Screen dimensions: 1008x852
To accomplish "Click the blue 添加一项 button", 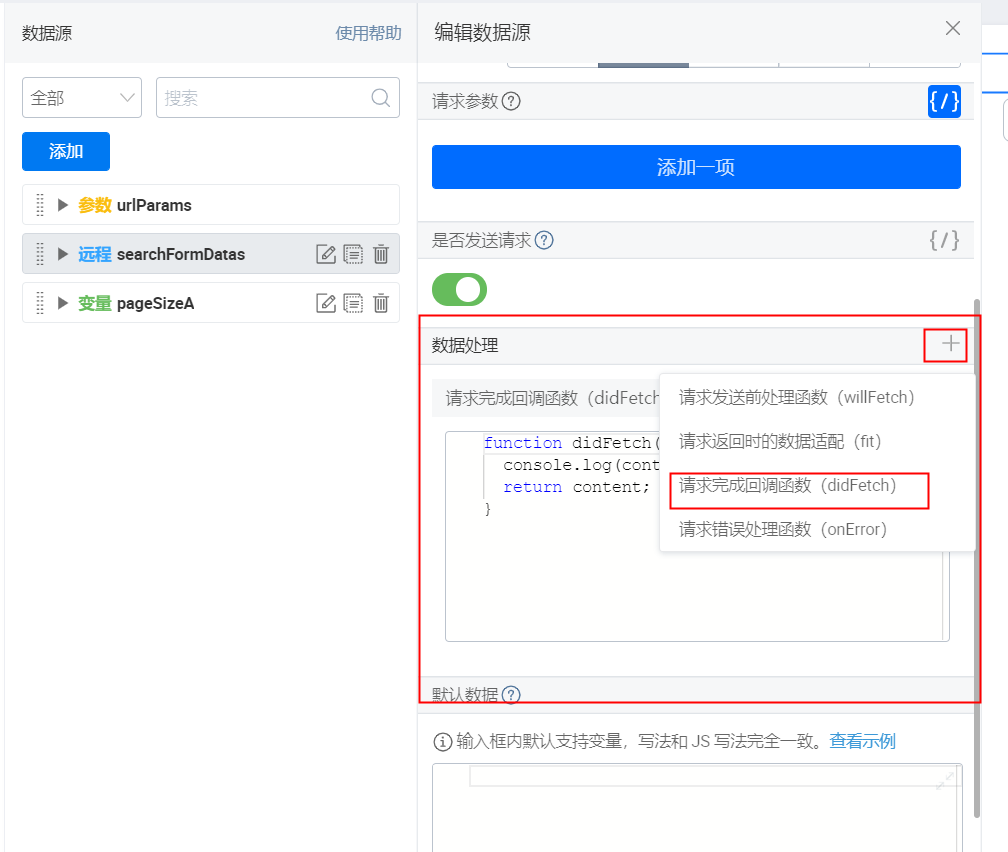I will pyautogui.click(x=696, y=167).
